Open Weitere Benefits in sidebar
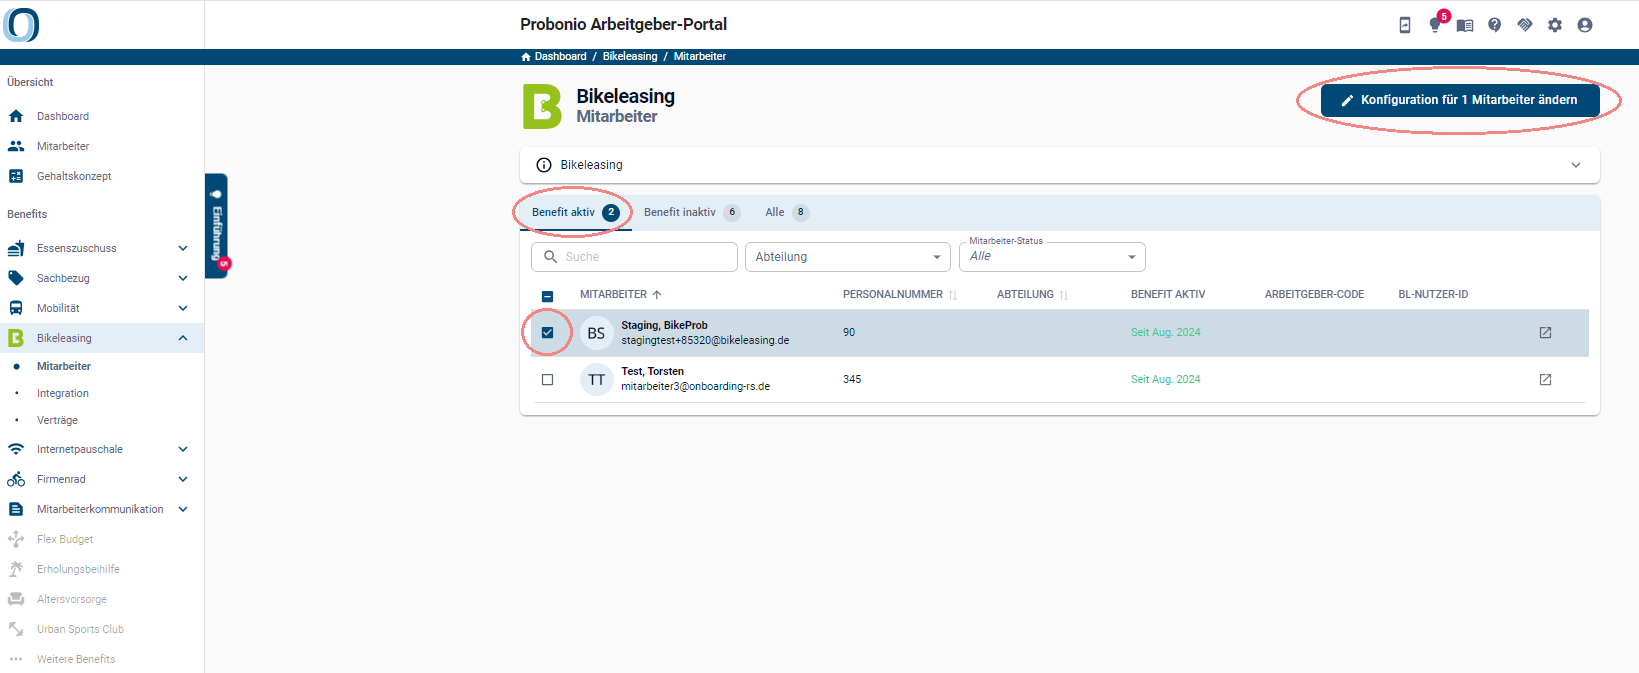The width and height of the screenshot is (1639, 673). coord(76,659)
